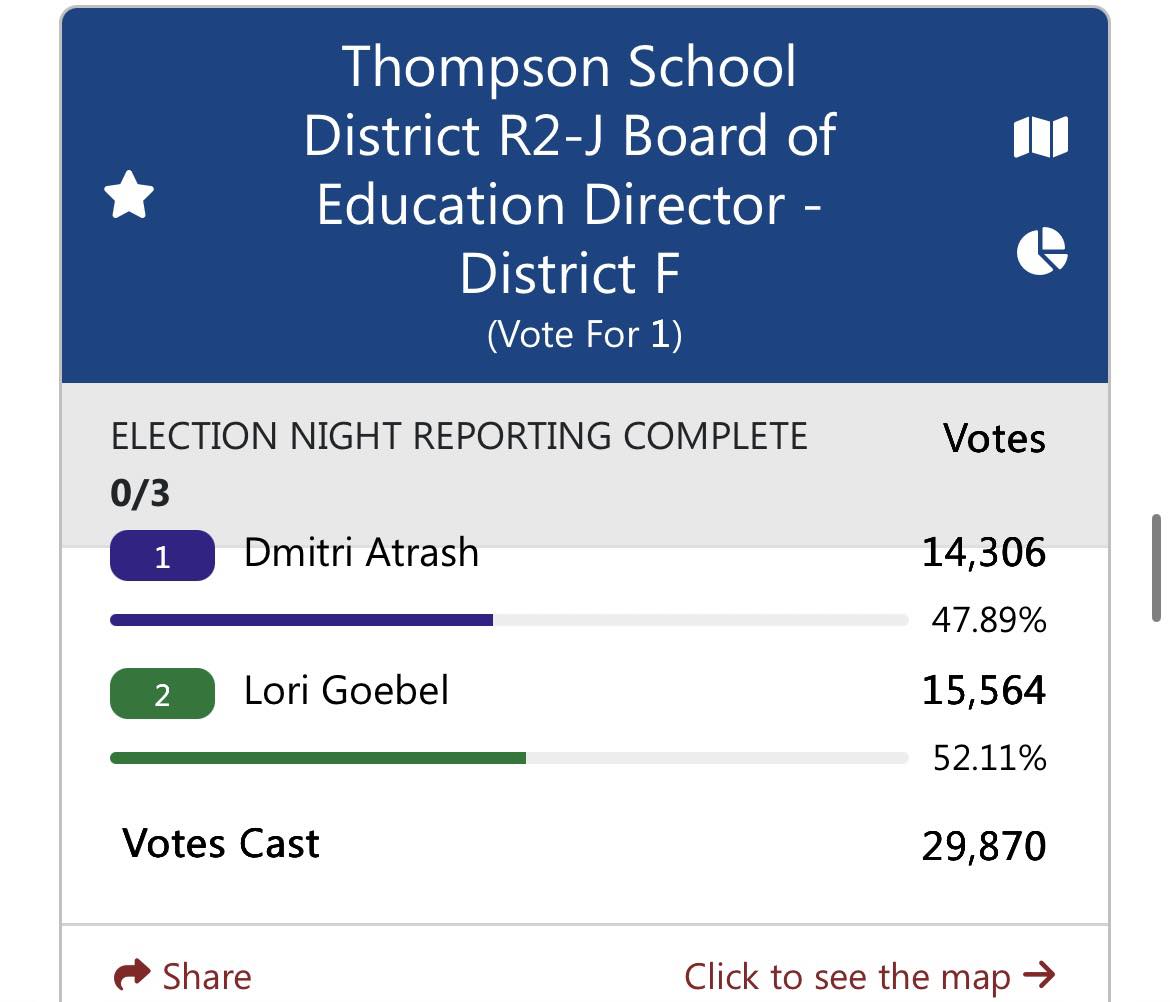This screenshot has width=1170, height=1002.
Task: Click the Votes column header
Action: click(x=994, y=438)
